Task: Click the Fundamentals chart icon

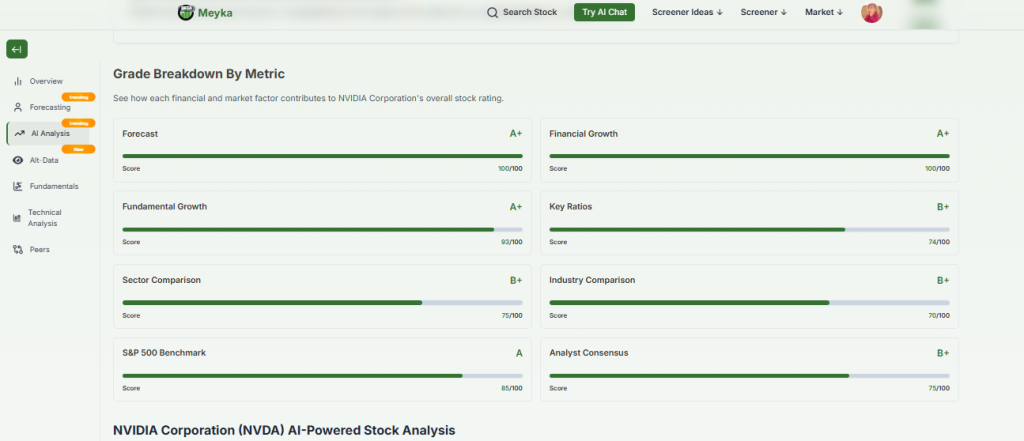Action: point(18,186)
